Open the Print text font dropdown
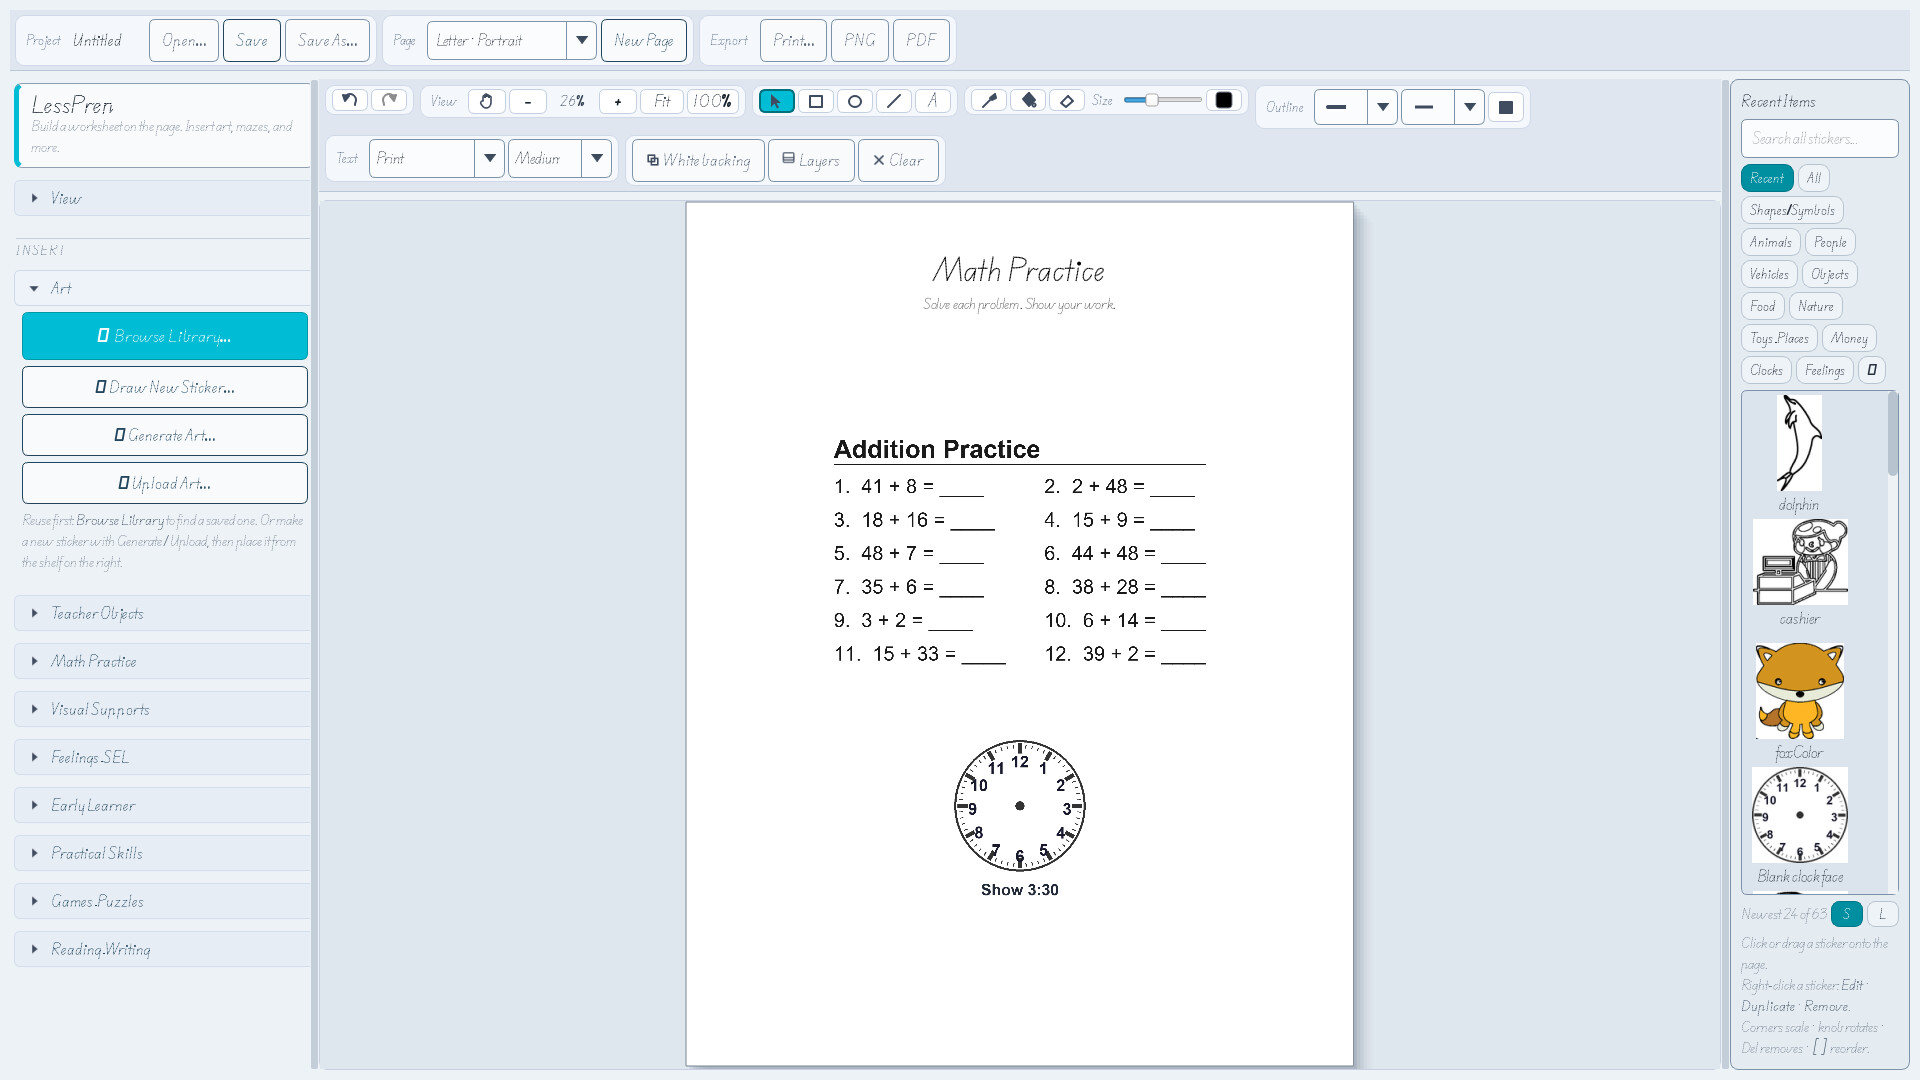 click(436, 158)
